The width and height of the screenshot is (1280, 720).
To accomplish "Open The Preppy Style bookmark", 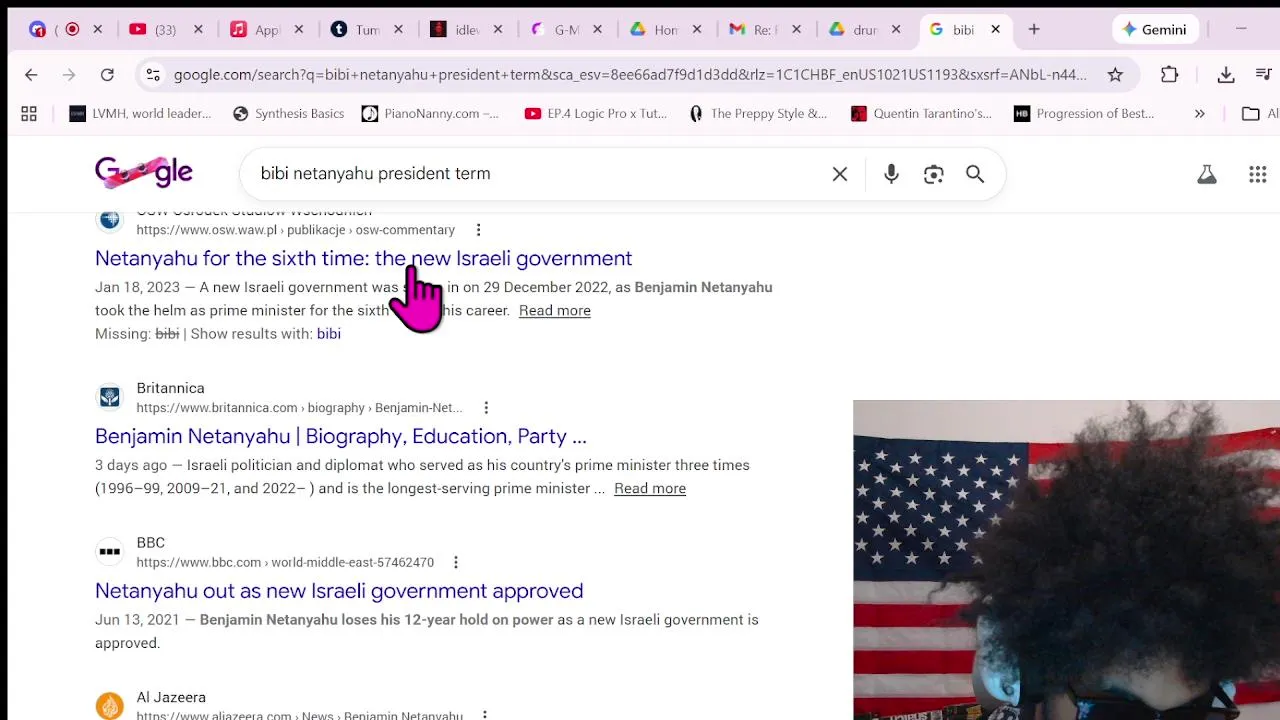I will tap(758, 114).
